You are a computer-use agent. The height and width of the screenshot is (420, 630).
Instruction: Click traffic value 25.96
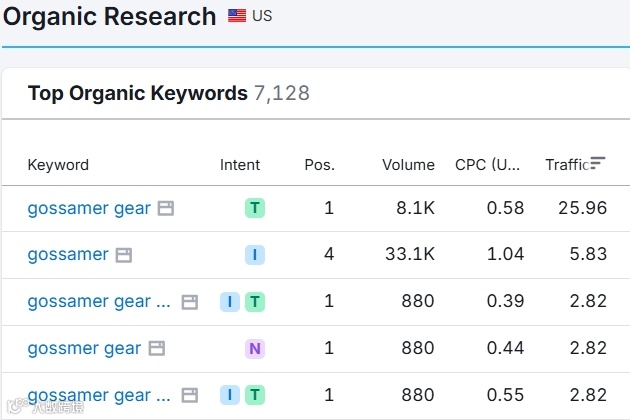[x=583, y=208]
